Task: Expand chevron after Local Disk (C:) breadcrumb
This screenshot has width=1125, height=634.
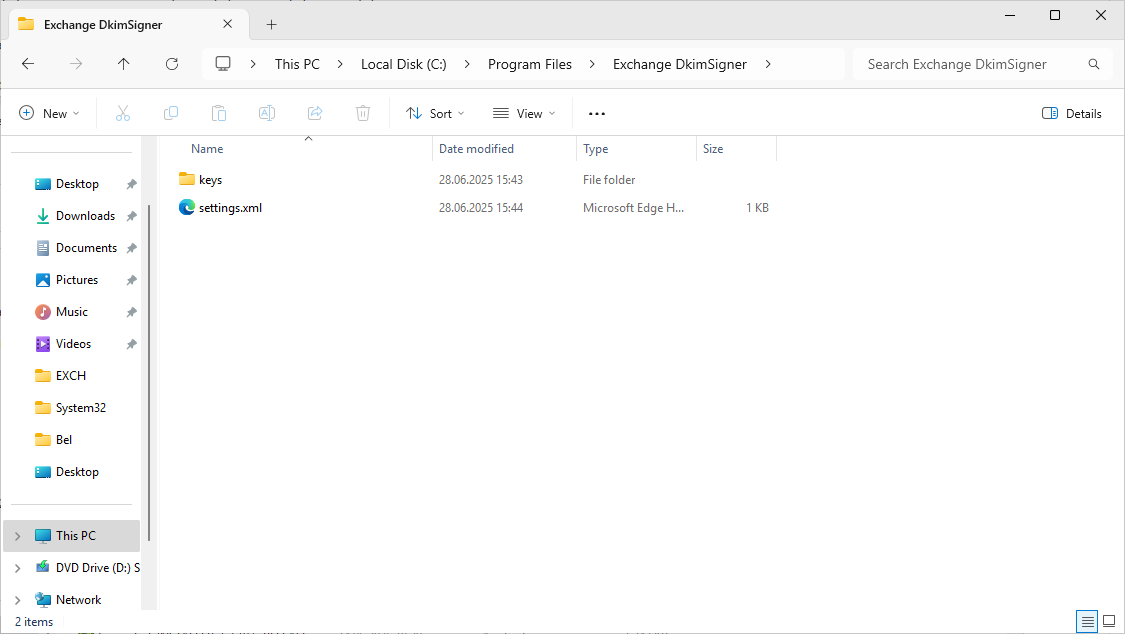Action: point(467,64)
